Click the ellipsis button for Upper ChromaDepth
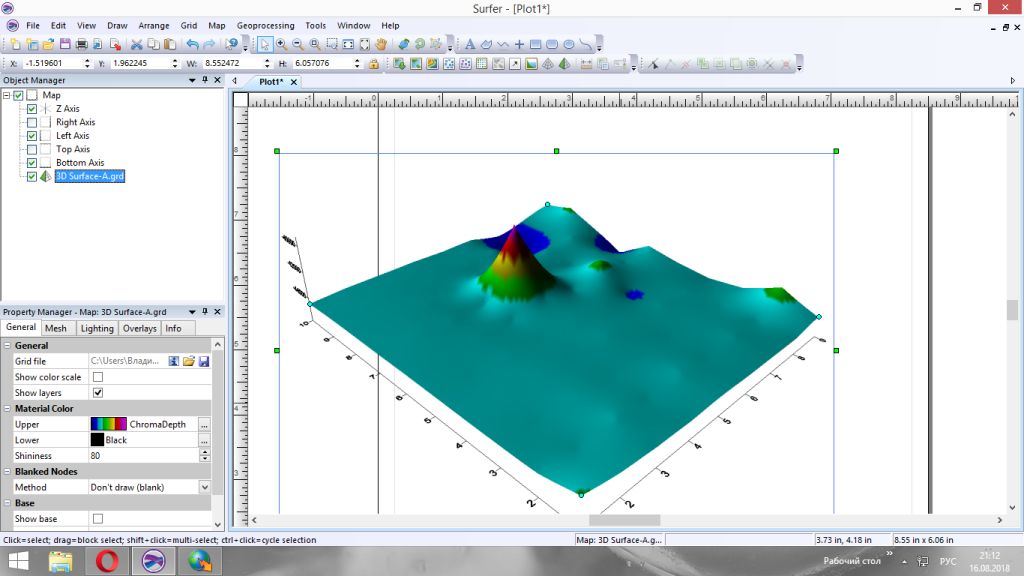1024x576 pixels. [204, 424]
